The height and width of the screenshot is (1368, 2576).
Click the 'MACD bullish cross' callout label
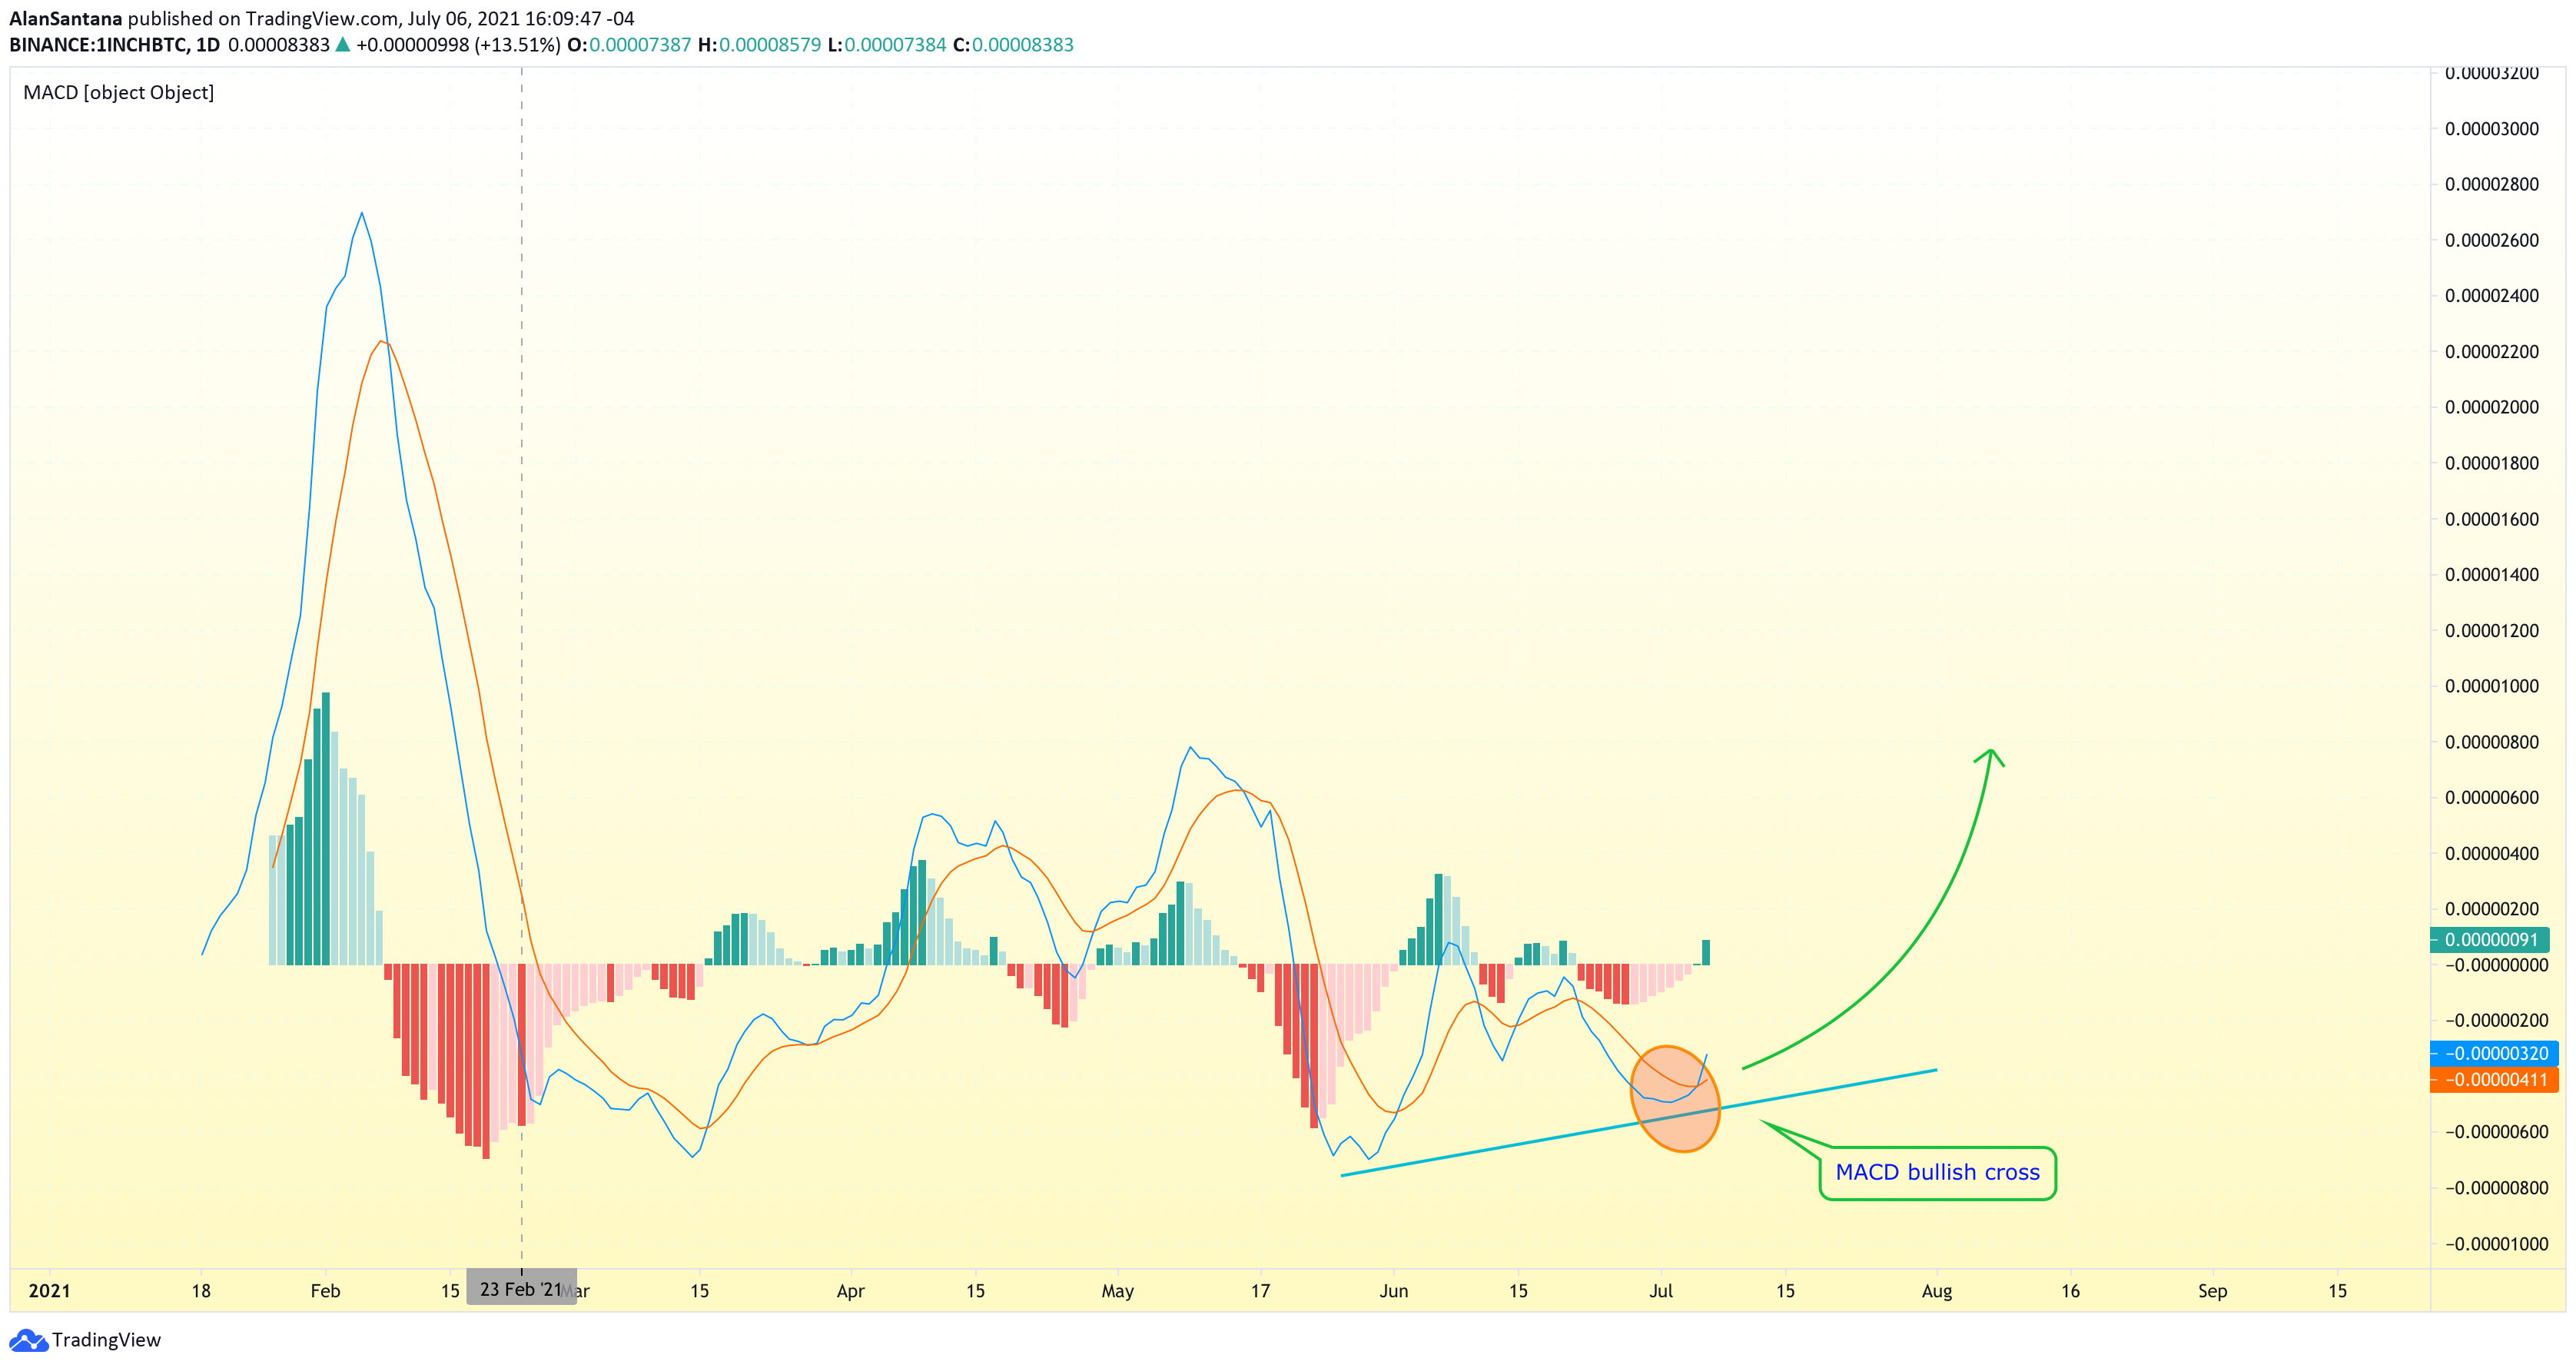coord(1937,1172)
